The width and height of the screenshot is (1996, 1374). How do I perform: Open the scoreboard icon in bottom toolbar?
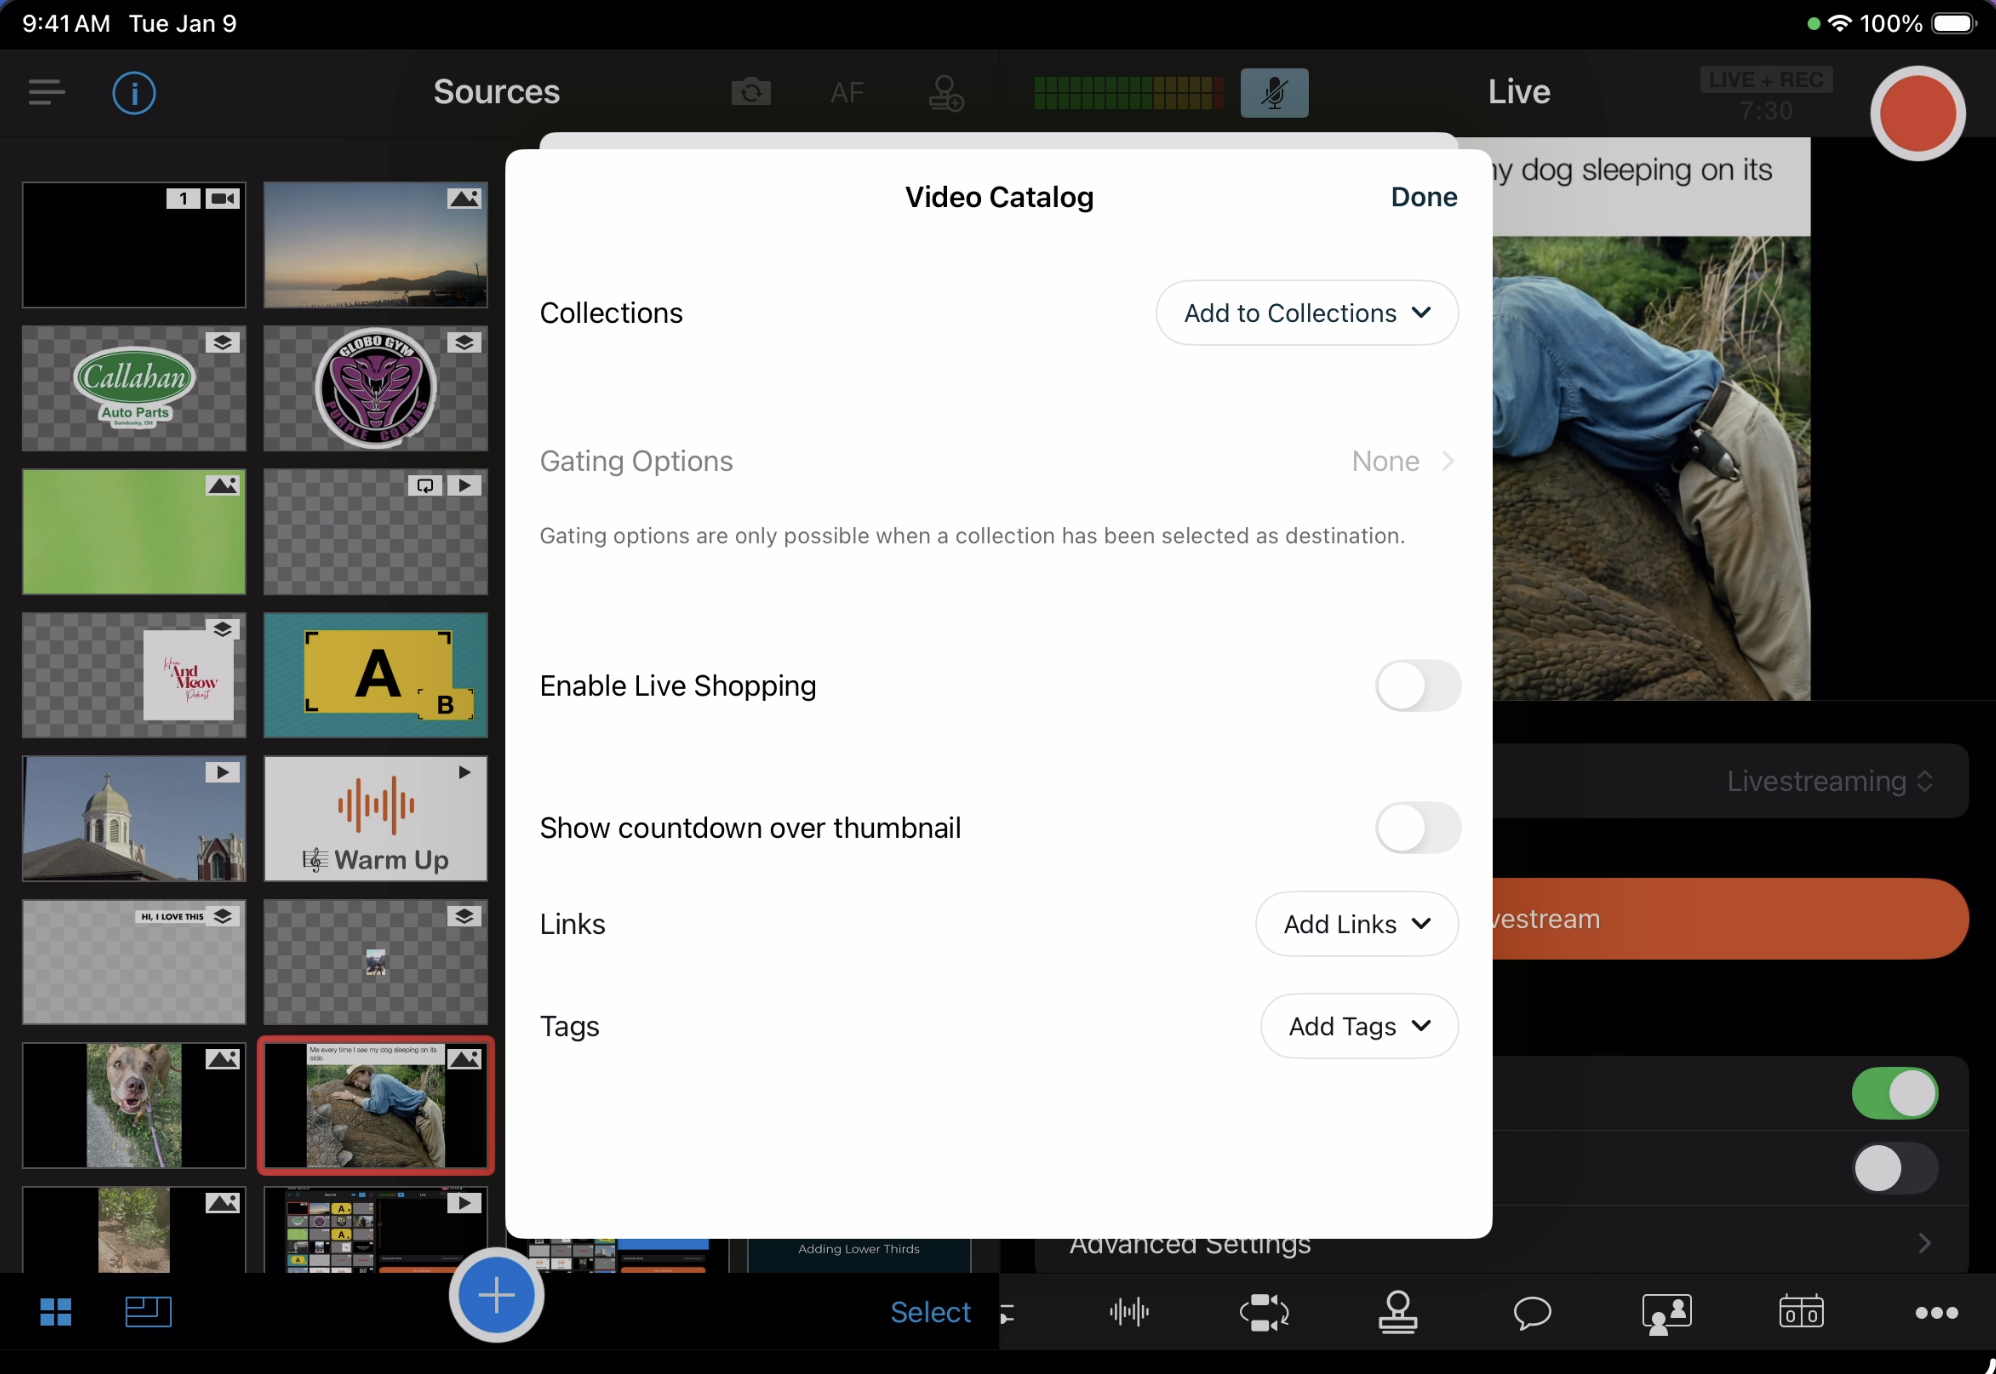[x=1801, y=1312]
